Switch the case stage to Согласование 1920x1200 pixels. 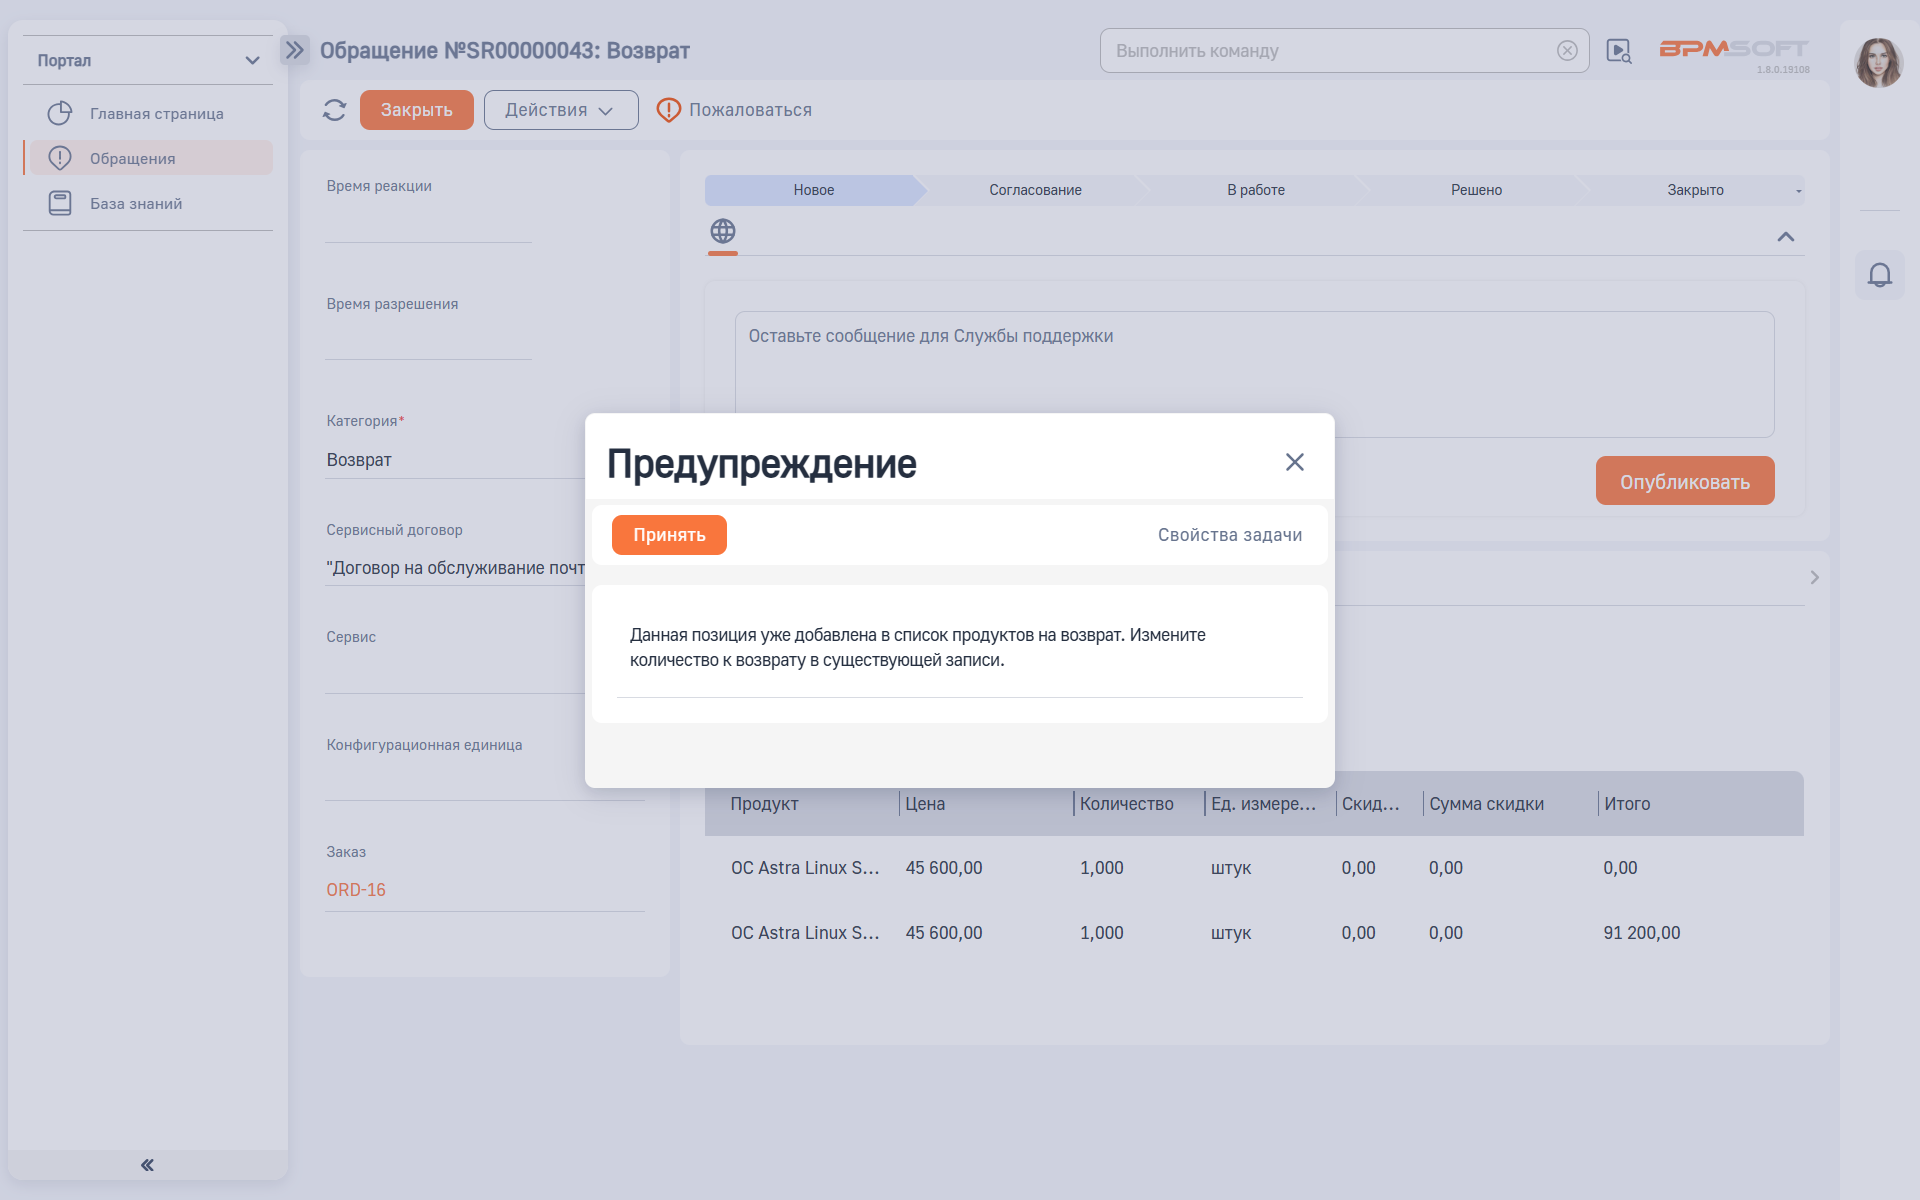click(x=1034, y=189)
